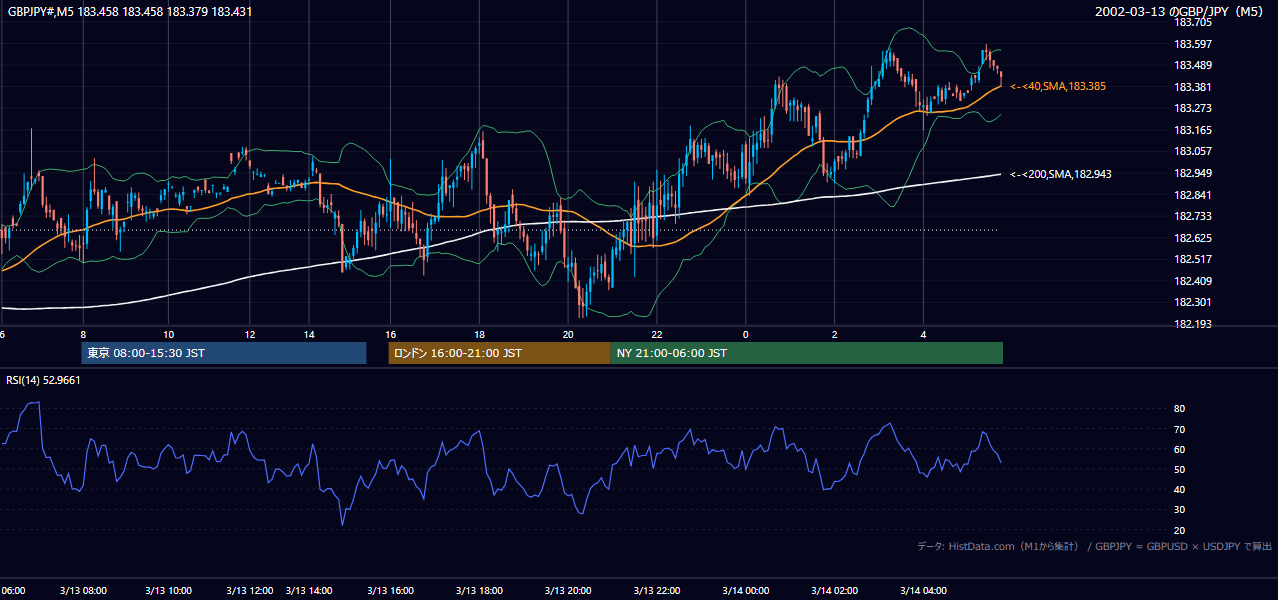The width and height of the screenshot is (1278, 600).
Task: Click the 3/13 16:00 bottom time label
Action: point(391,591)
